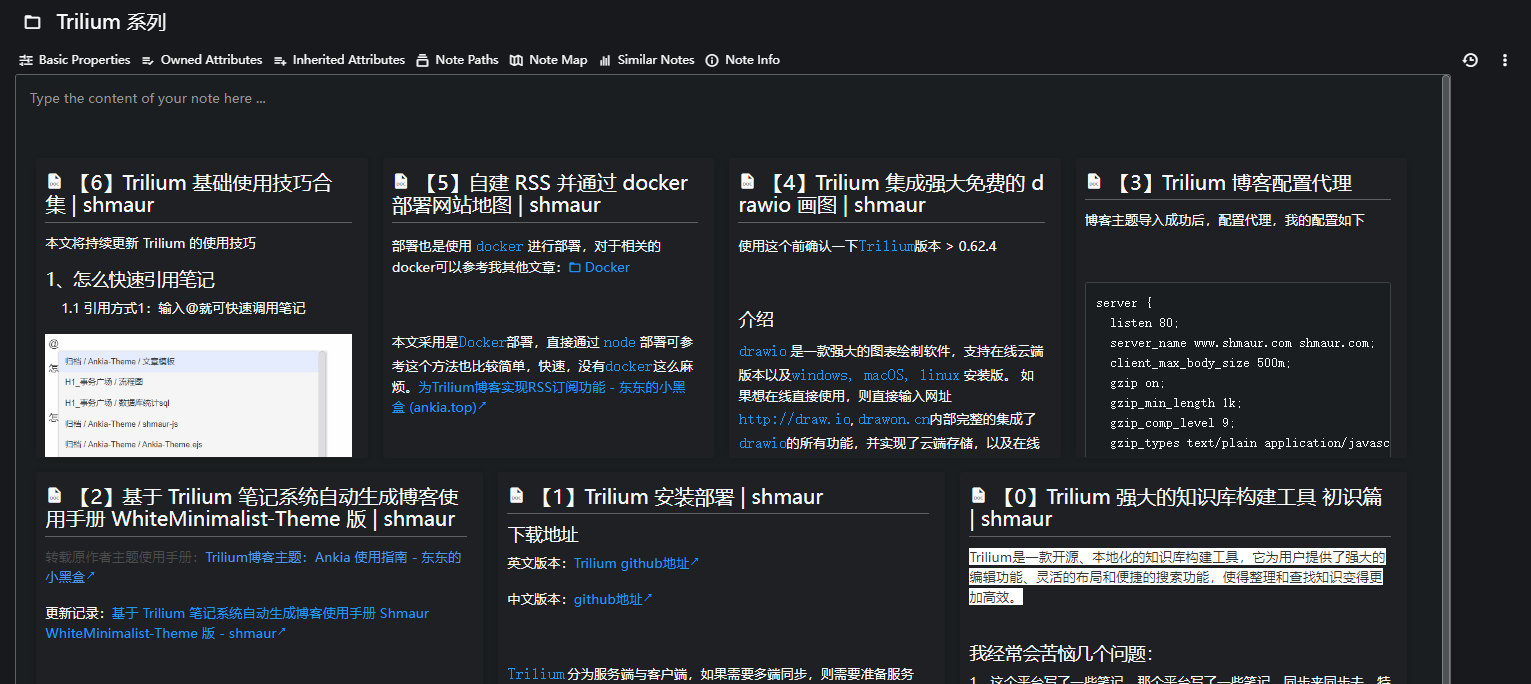Open the Owned Attributes tab
This screenshot has width=1531, height=684.
202,60
